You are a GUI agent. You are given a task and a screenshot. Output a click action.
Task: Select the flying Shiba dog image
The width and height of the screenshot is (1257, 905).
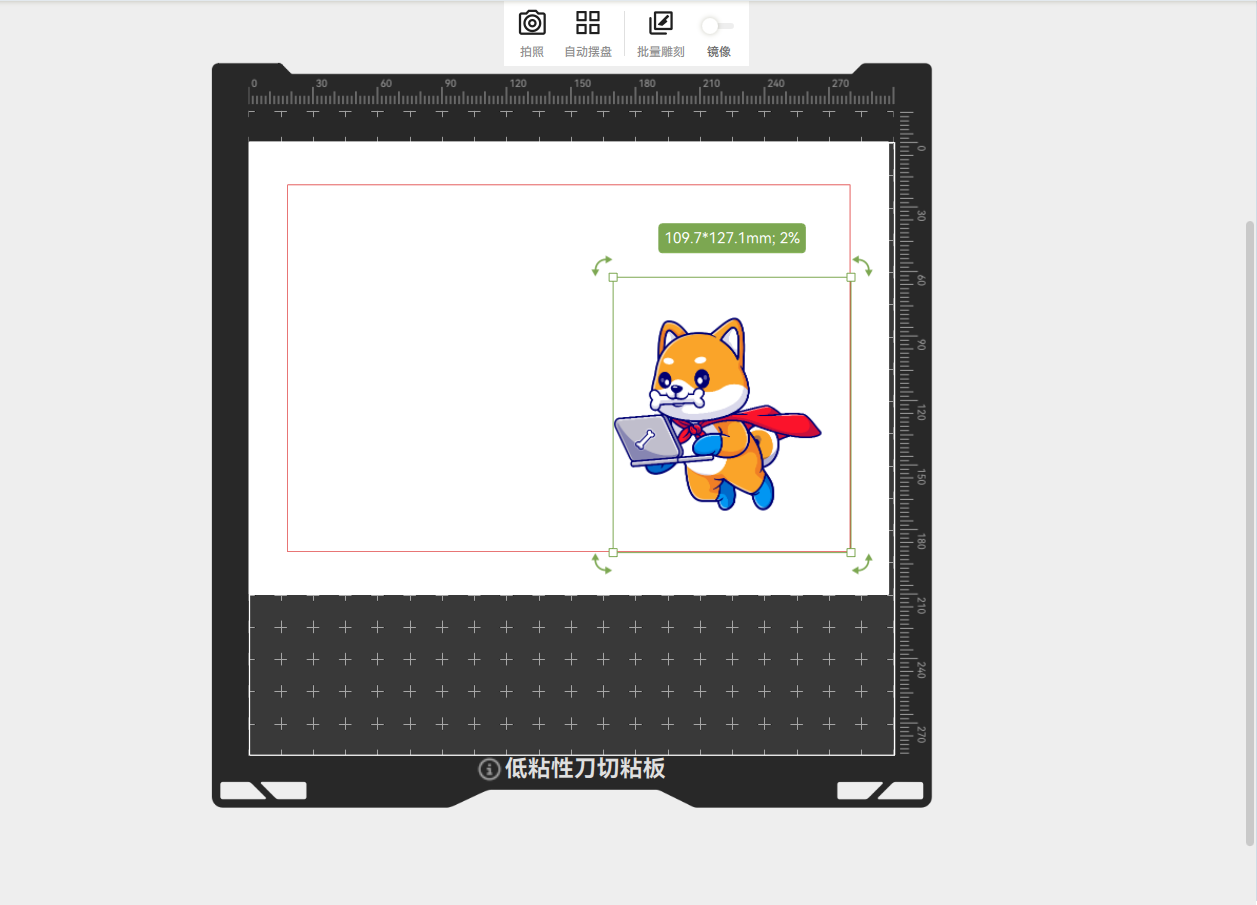717,414
